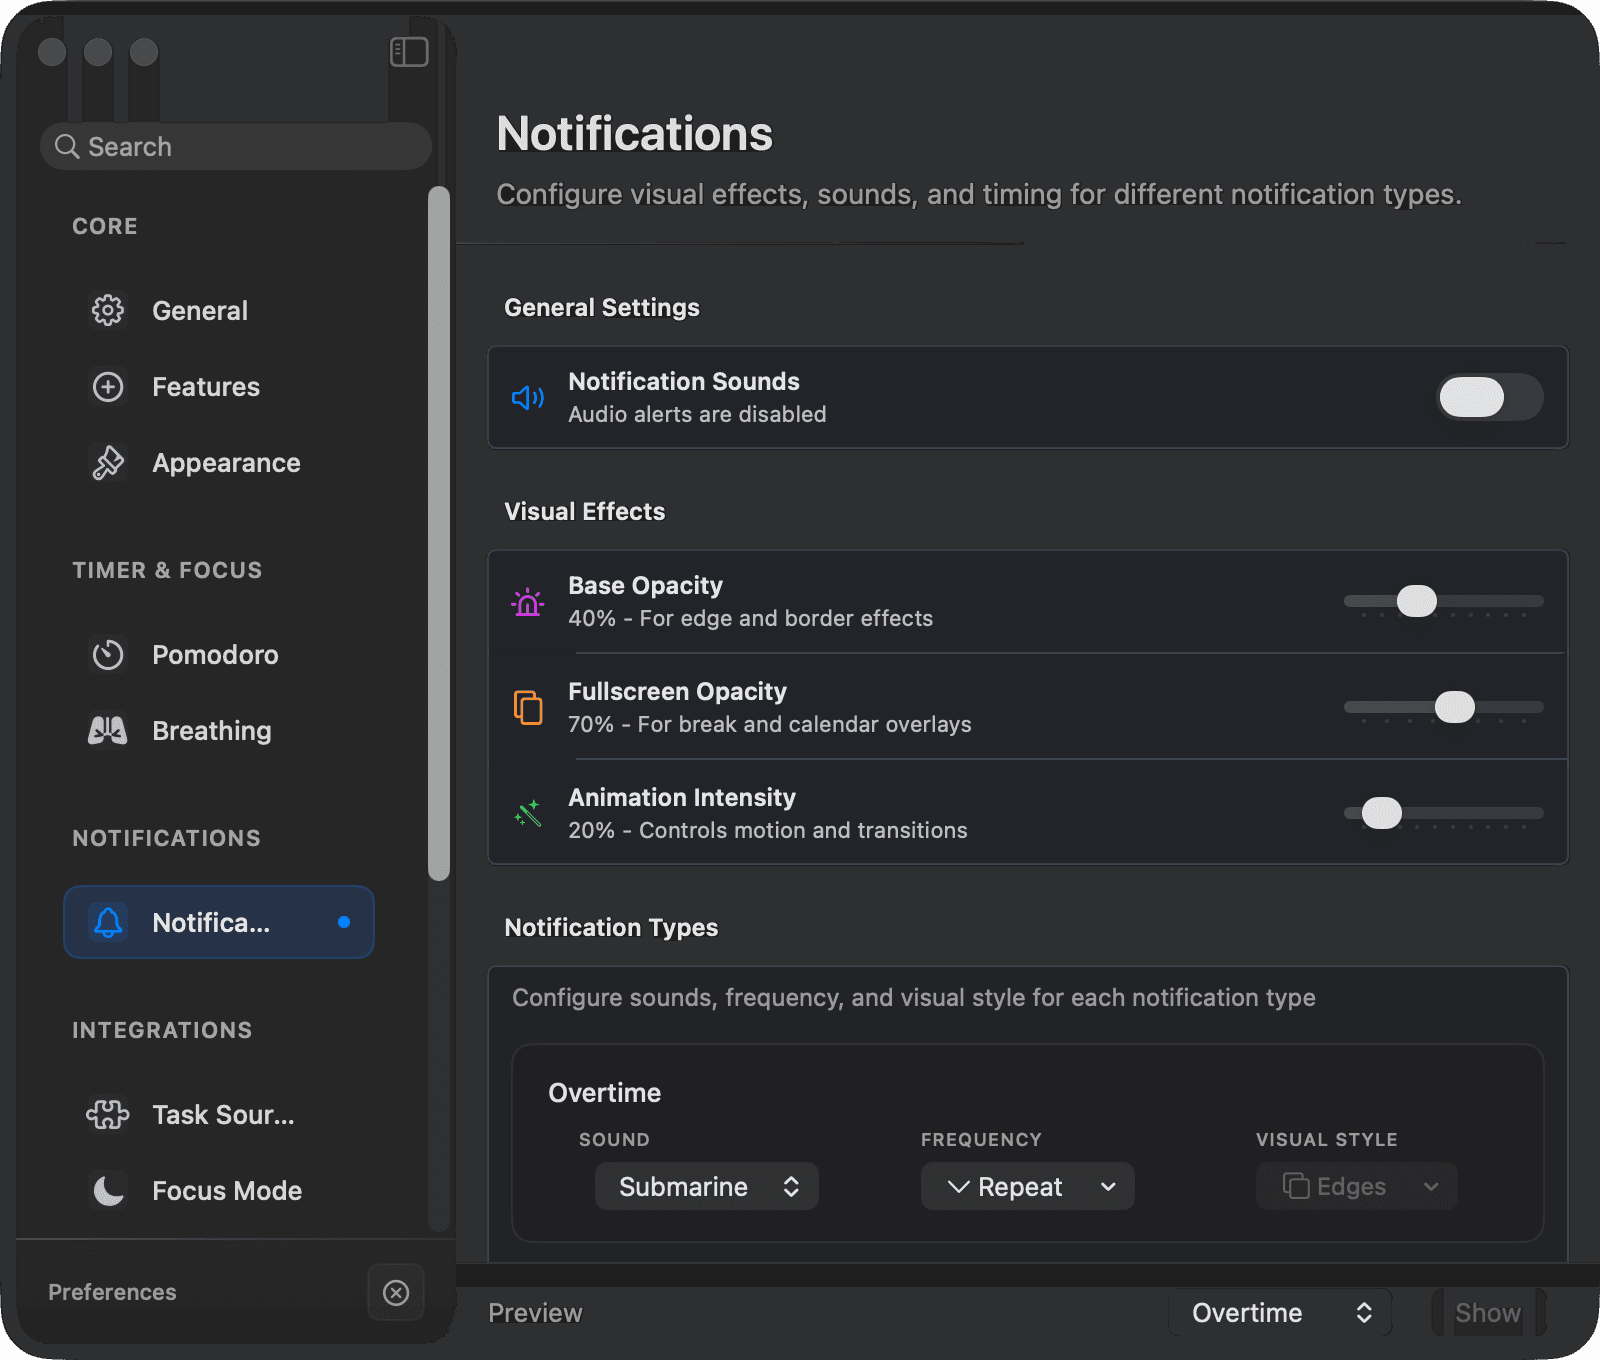The width and height of the screenshot is (1600, 1360).
Task: Click '20% - Controls motion and transitions'
Action: (x=768, y=830)
